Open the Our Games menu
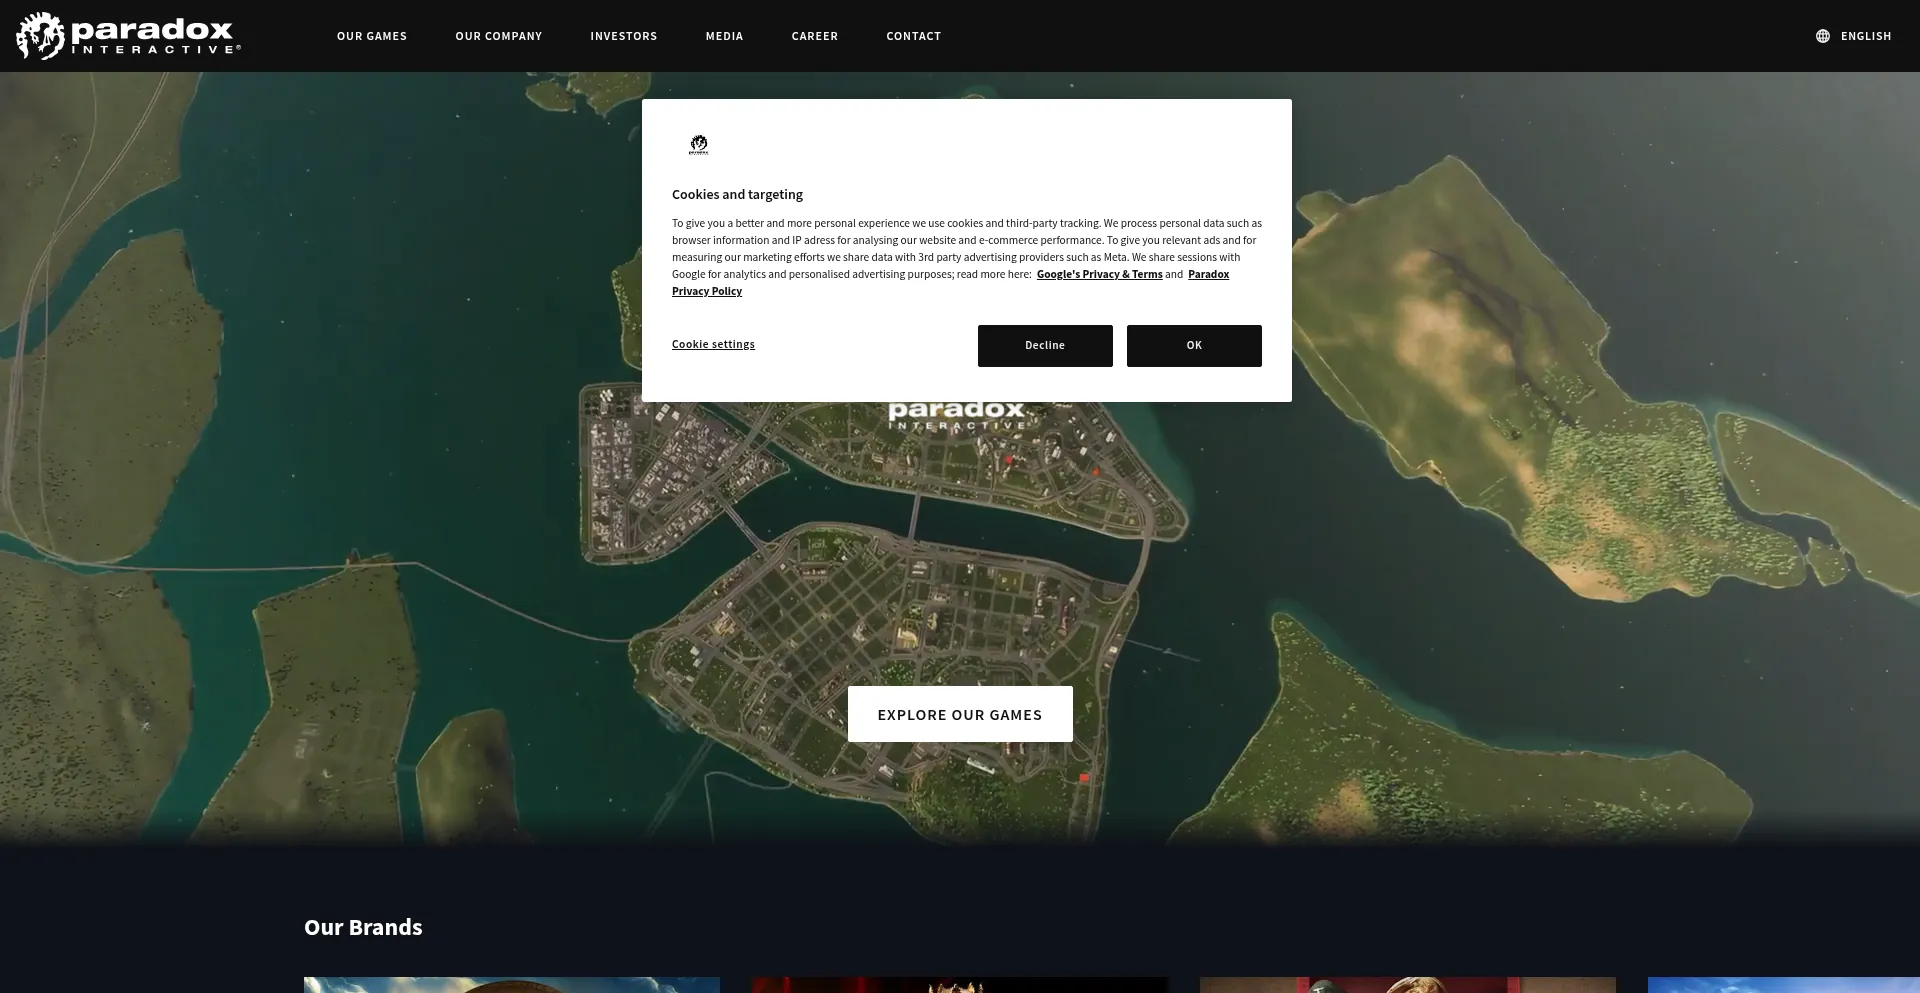The width and height of the screenshot is (1920, 993). [372, 36]
